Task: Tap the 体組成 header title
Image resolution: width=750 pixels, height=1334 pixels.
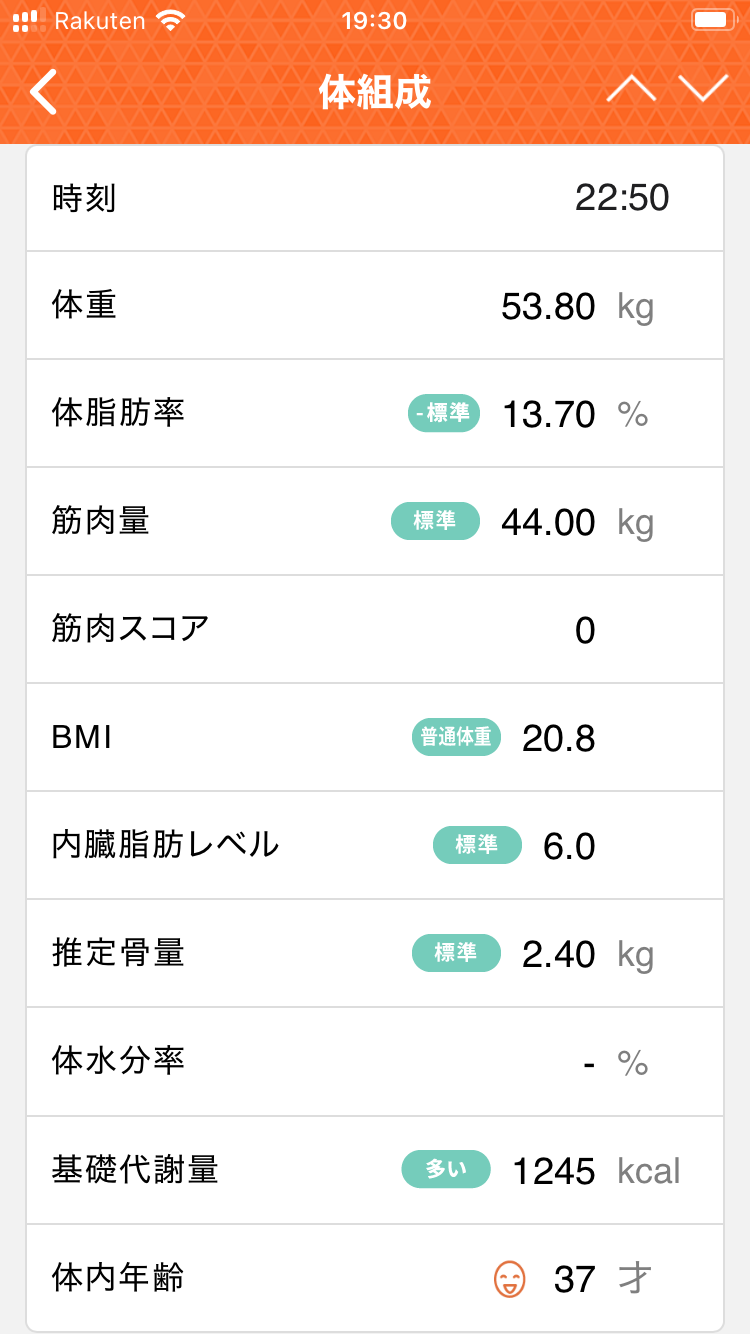Action: point(375,92)
